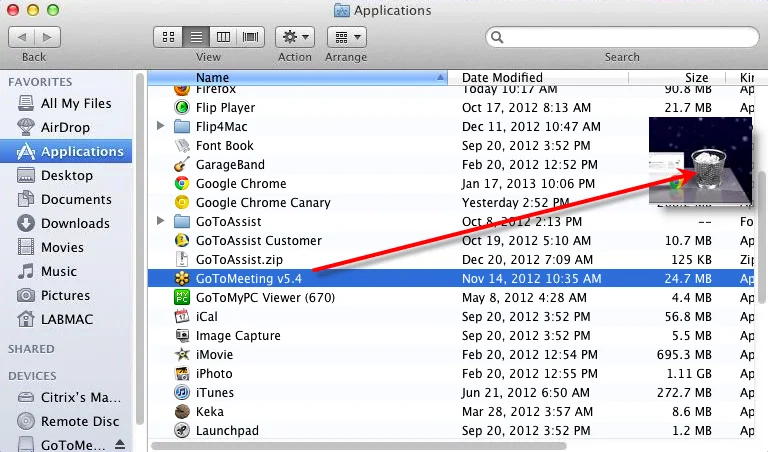
Task: Switch to Cover Flow view
Action: tap(251, 36)
